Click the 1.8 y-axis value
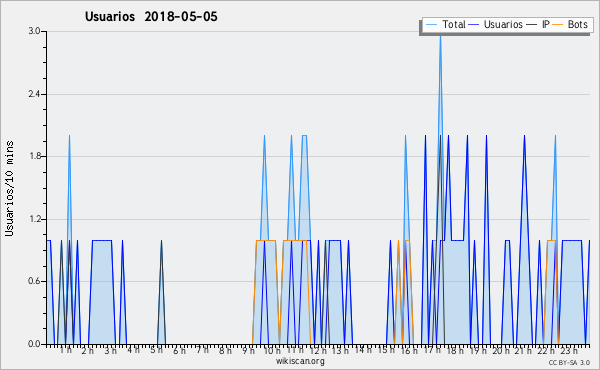 34,156
